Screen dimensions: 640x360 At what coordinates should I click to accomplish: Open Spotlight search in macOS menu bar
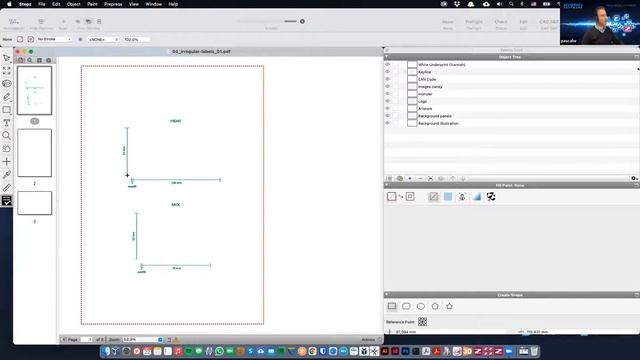coord(511,4)
